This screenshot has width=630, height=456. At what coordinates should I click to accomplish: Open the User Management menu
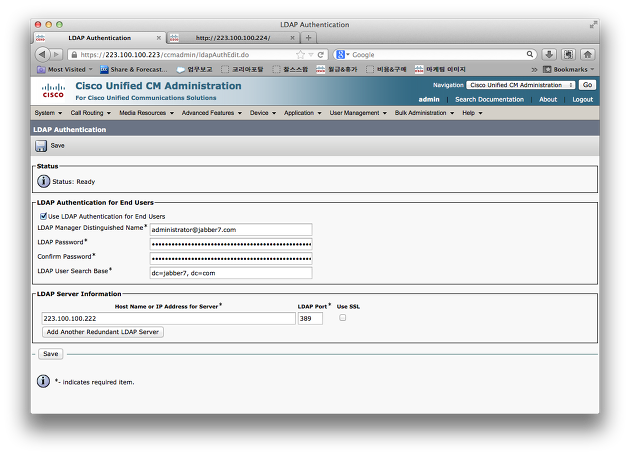point(358,113)
